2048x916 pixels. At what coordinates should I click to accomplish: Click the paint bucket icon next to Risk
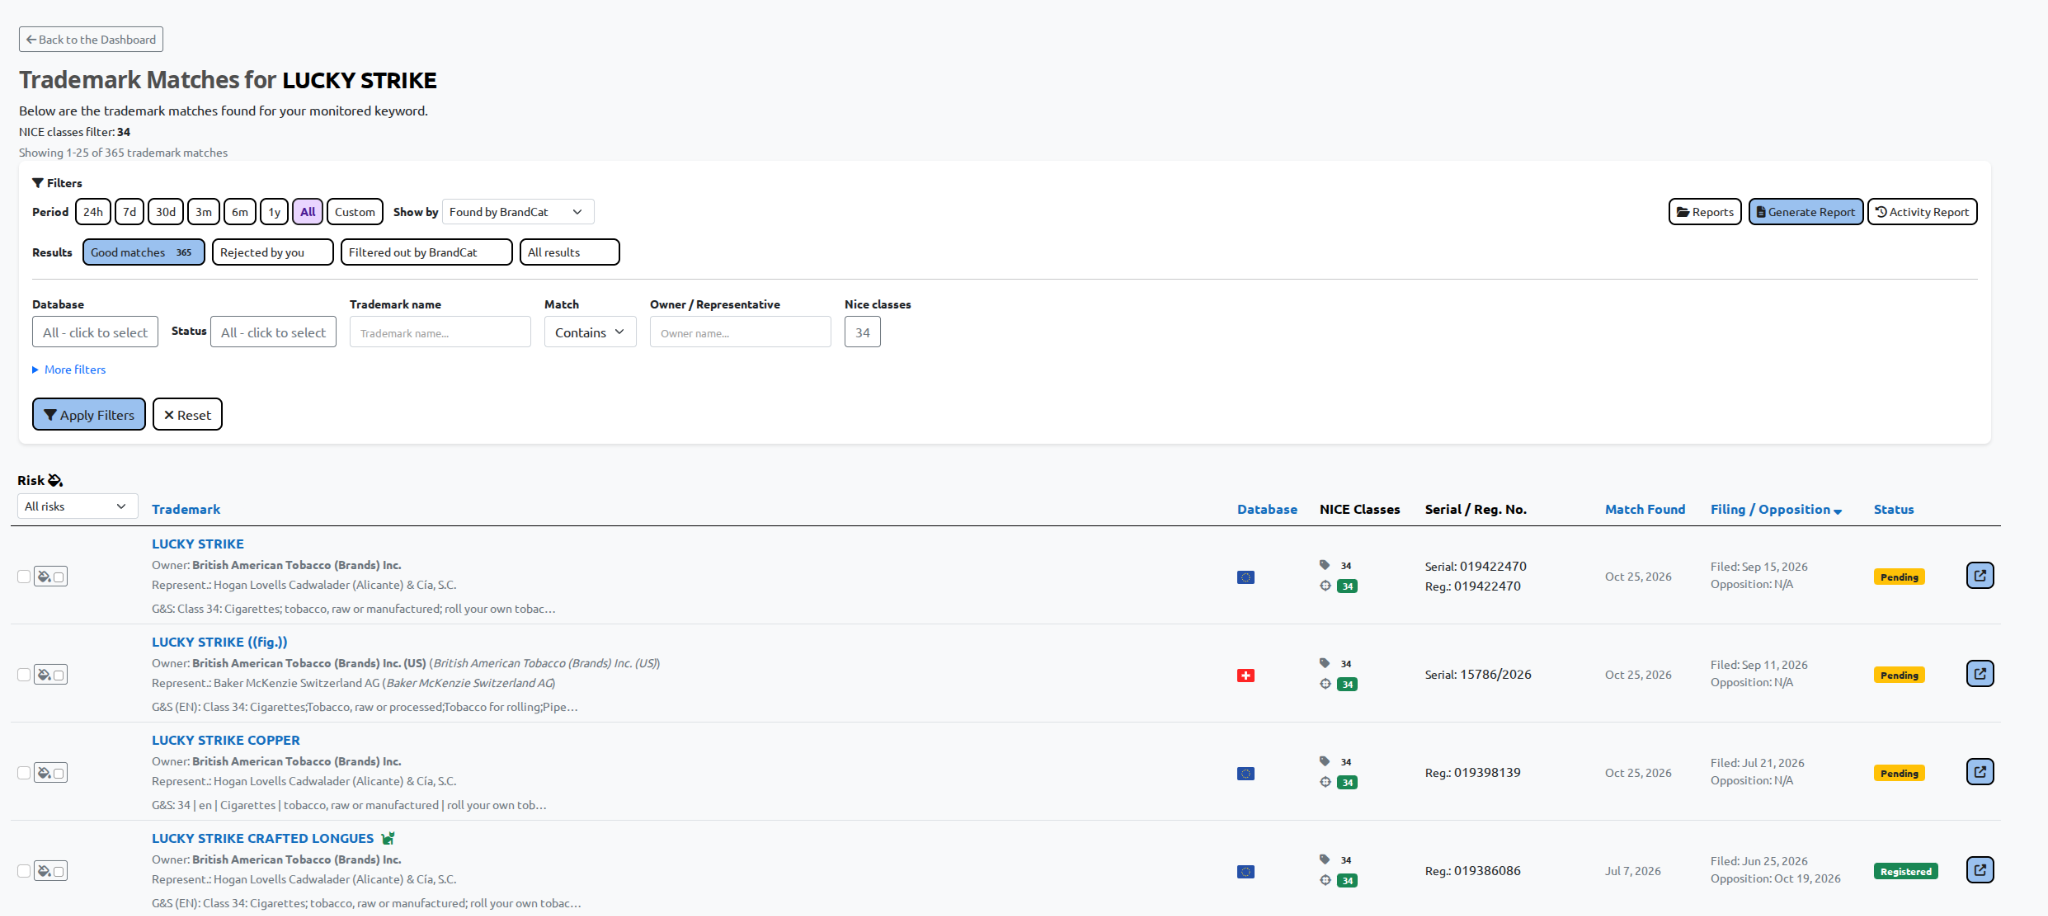[x=55, y=480]
